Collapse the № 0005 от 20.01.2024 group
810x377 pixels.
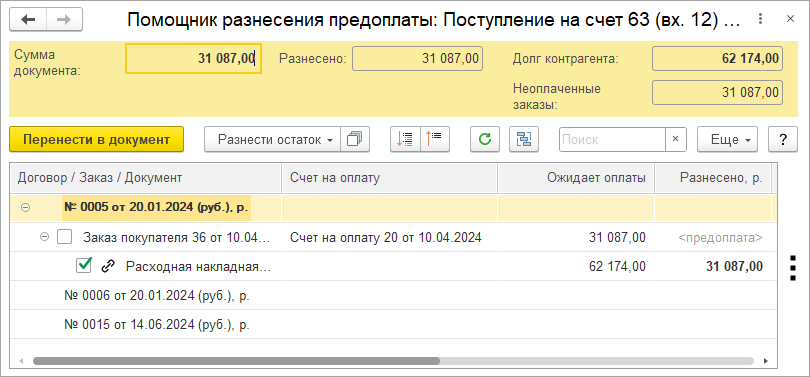pyautogui.click(x=25, y=208)
